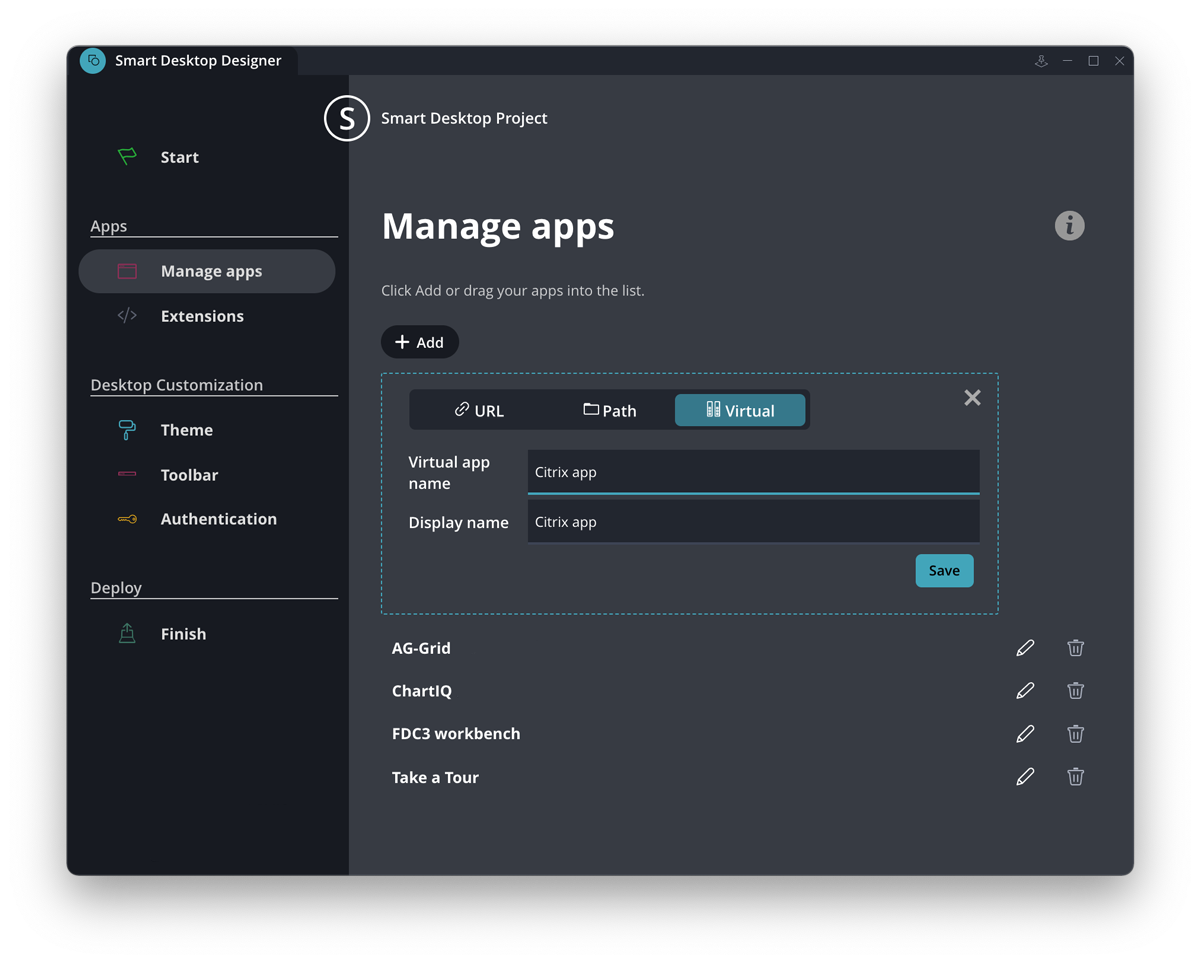The image size is (1200, 963).
Task: Delete the Take a Tour app
Action: (1075, 777)
